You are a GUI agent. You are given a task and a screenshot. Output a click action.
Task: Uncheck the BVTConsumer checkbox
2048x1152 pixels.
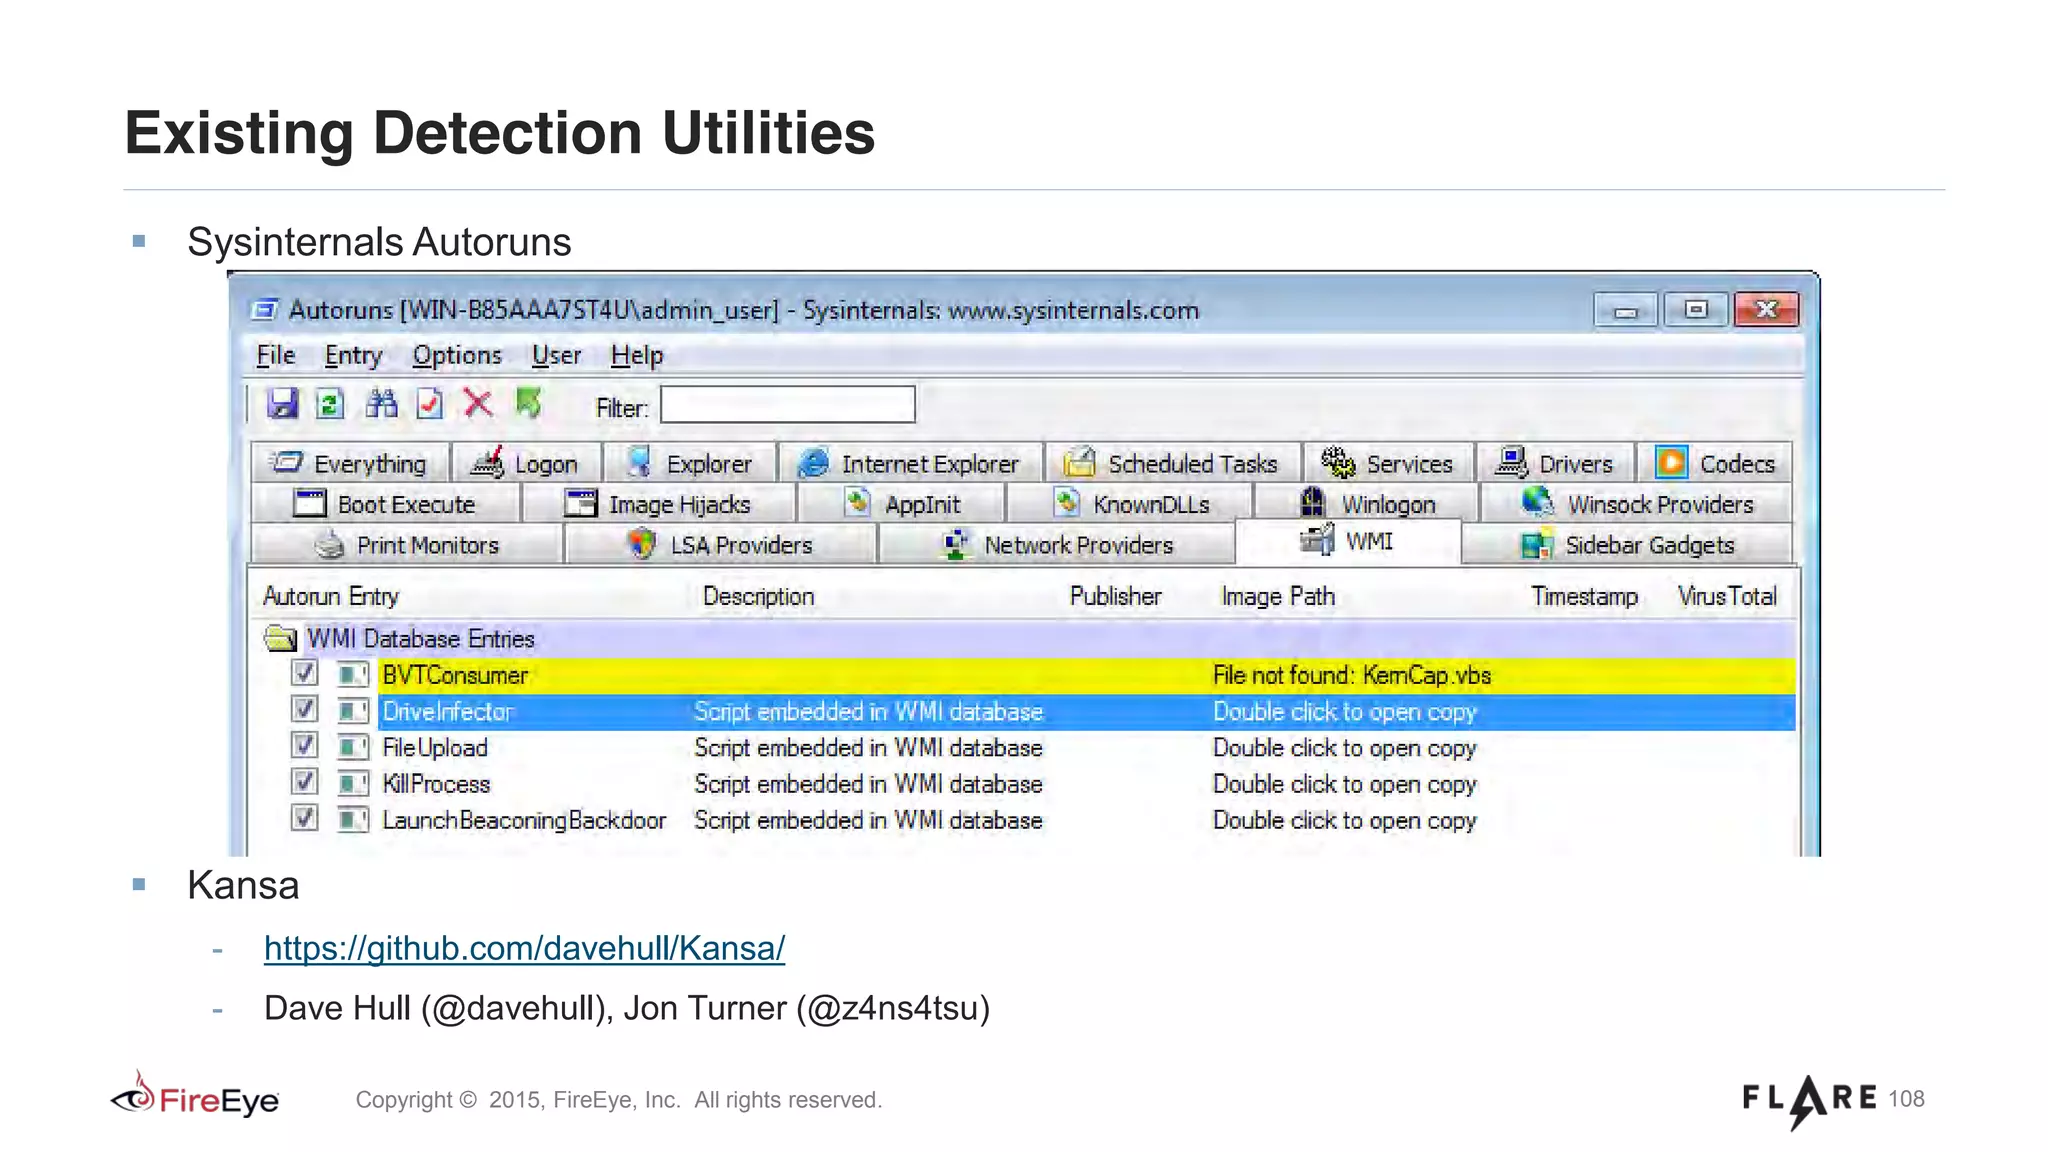(x=304, y=673)
